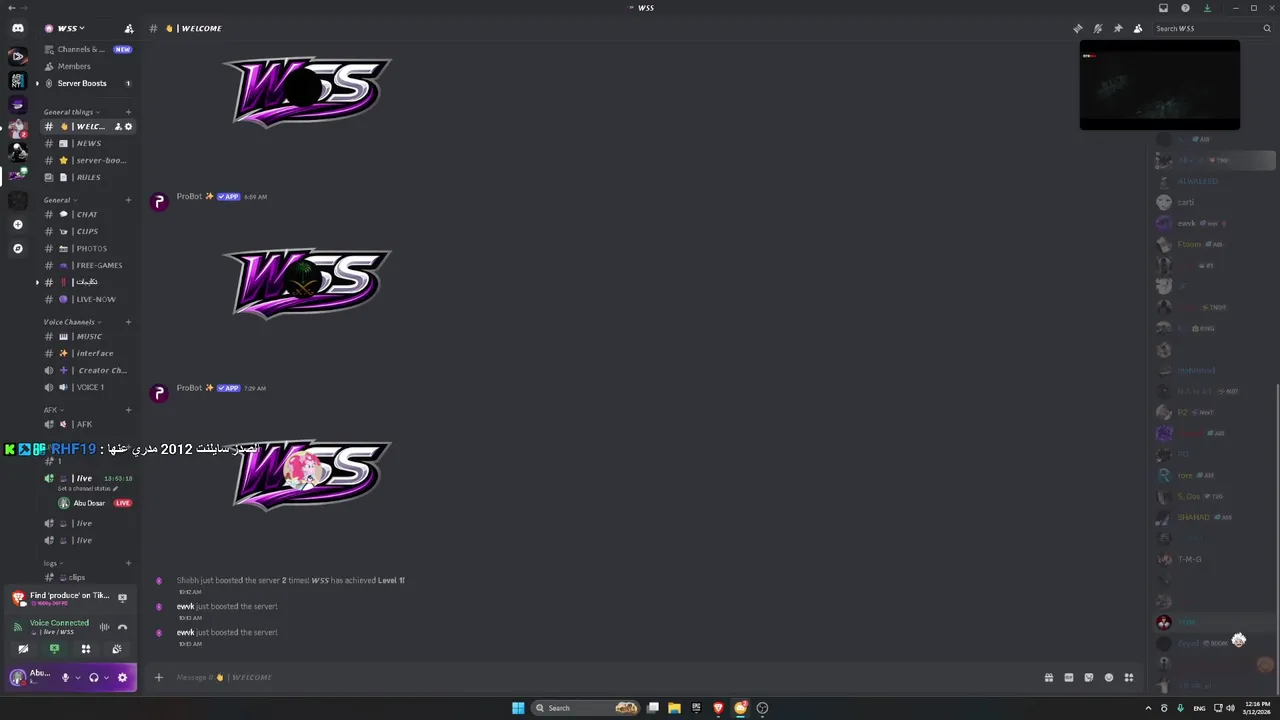Collapse the General category
Viewport: 1280px width, 720px height.
tap(60, 200)
